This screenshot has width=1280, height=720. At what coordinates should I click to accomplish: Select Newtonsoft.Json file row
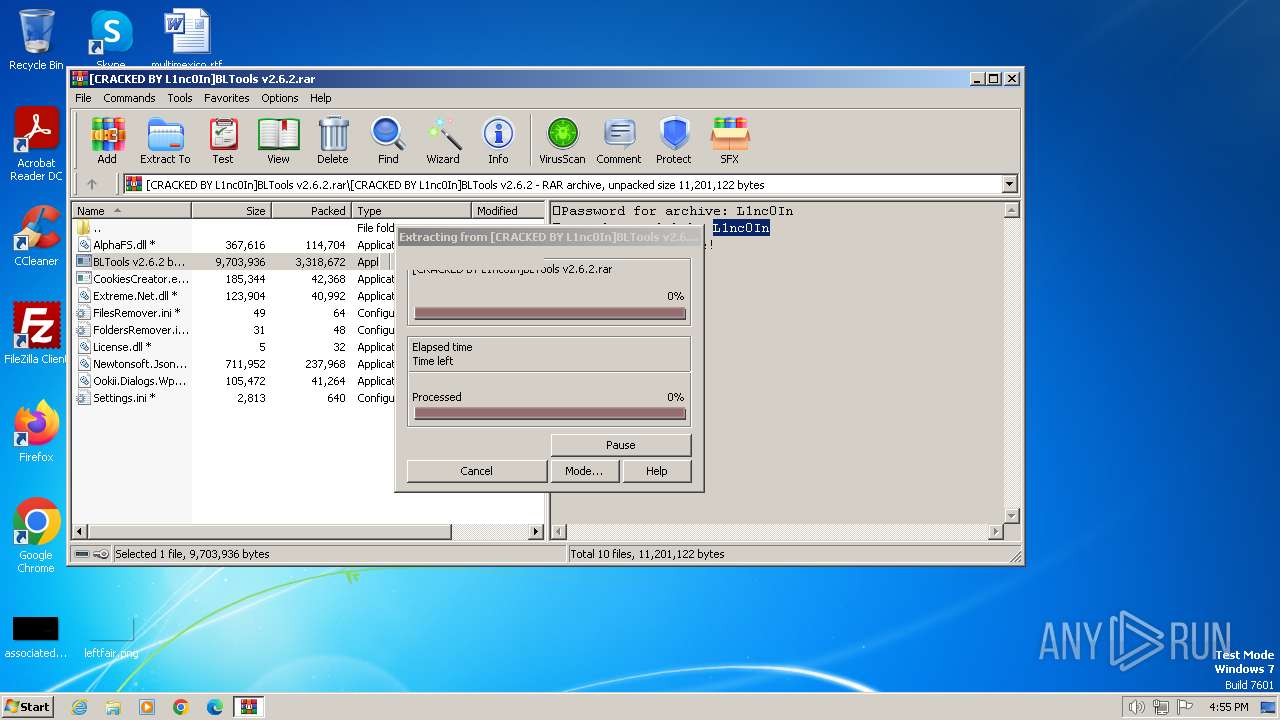pos(235,364)
